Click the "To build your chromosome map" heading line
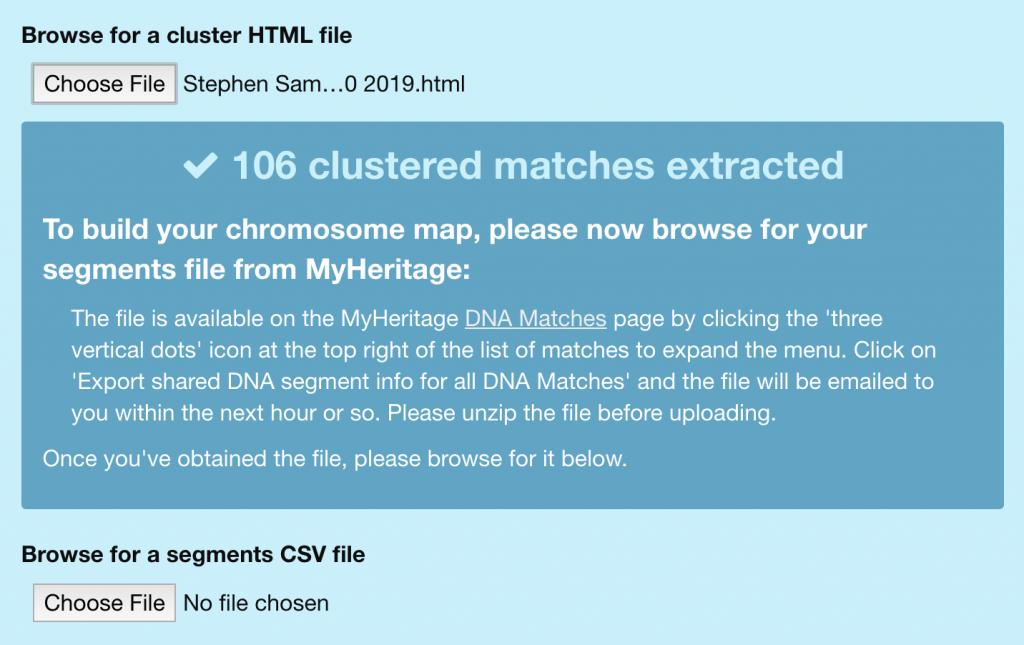The width and height of the screenshot is (1024, 645). [x=455, y=229]
